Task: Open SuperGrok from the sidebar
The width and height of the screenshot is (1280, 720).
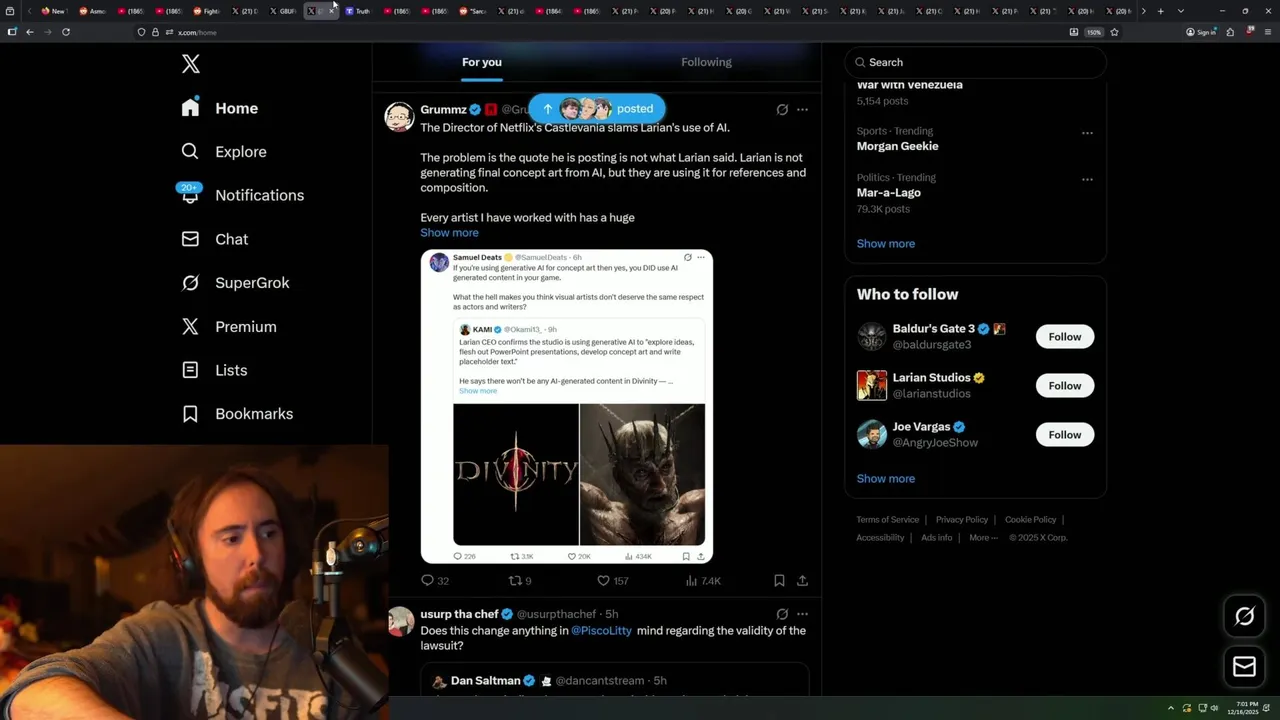Action: click(x=235, y=283)
